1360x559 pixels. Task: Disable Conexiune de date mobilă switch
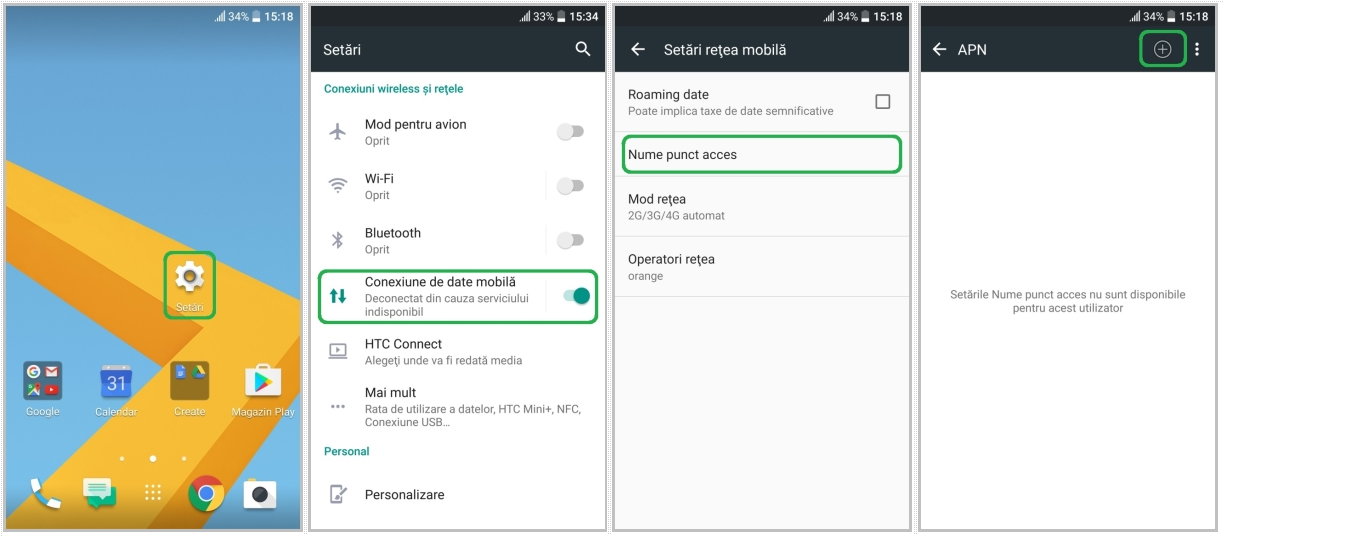pos(576,296)
